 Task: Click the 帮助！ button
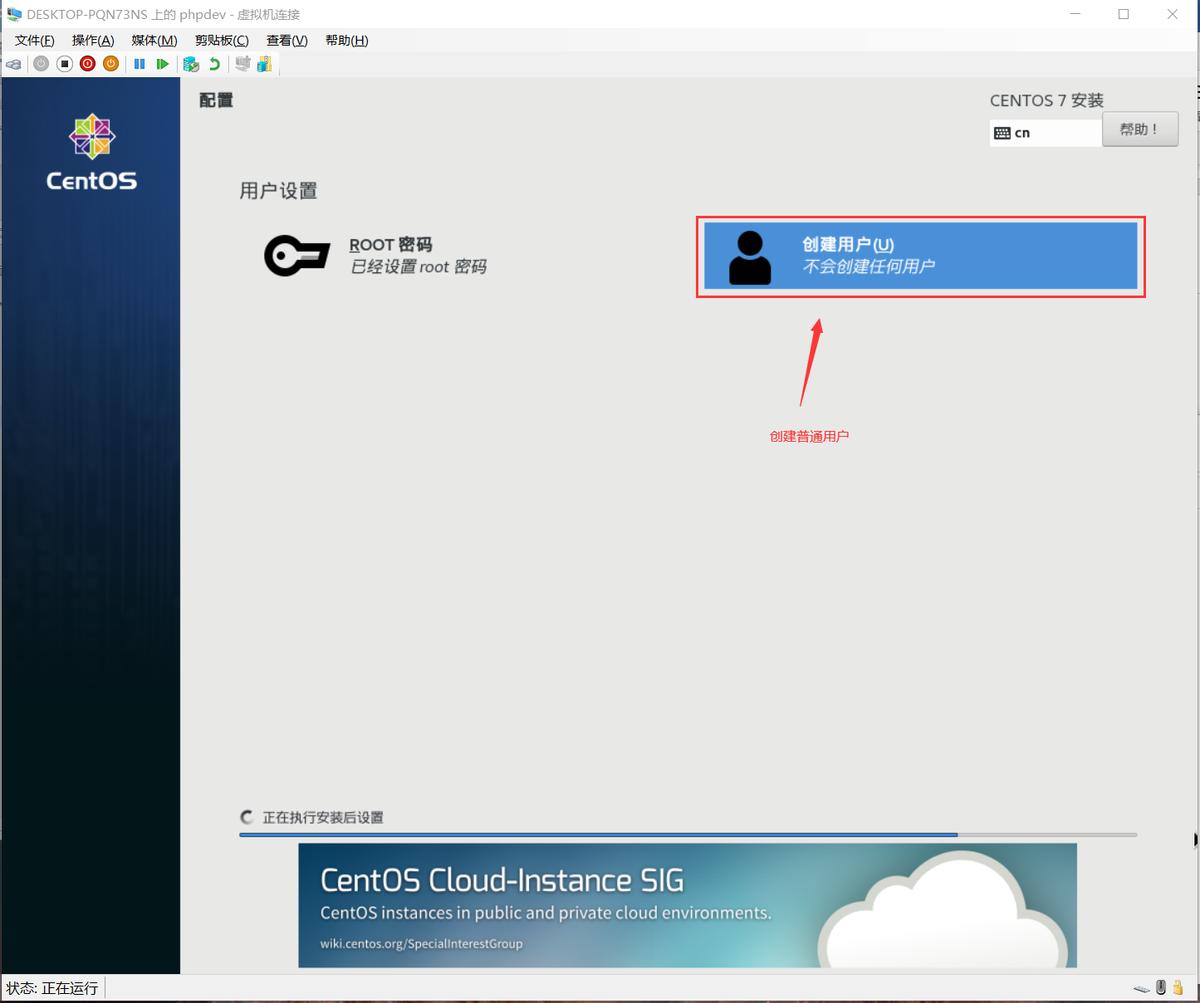pos(1140,129)
